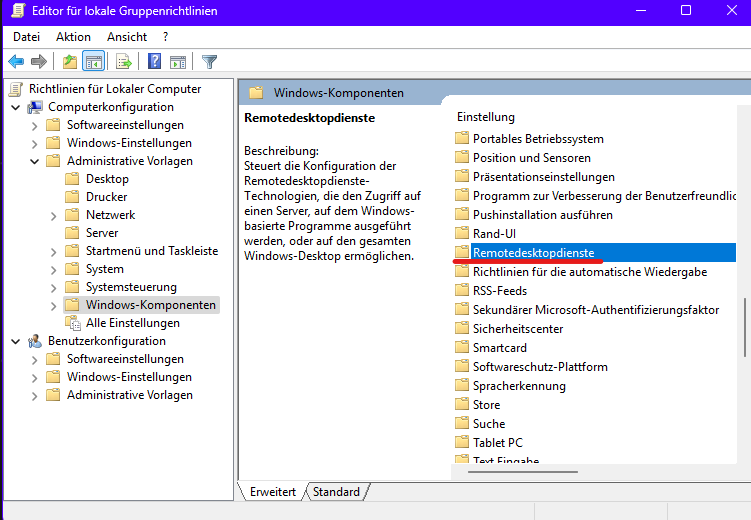
Task: Toggle the show/hide console tree icon
Action: 93,61
